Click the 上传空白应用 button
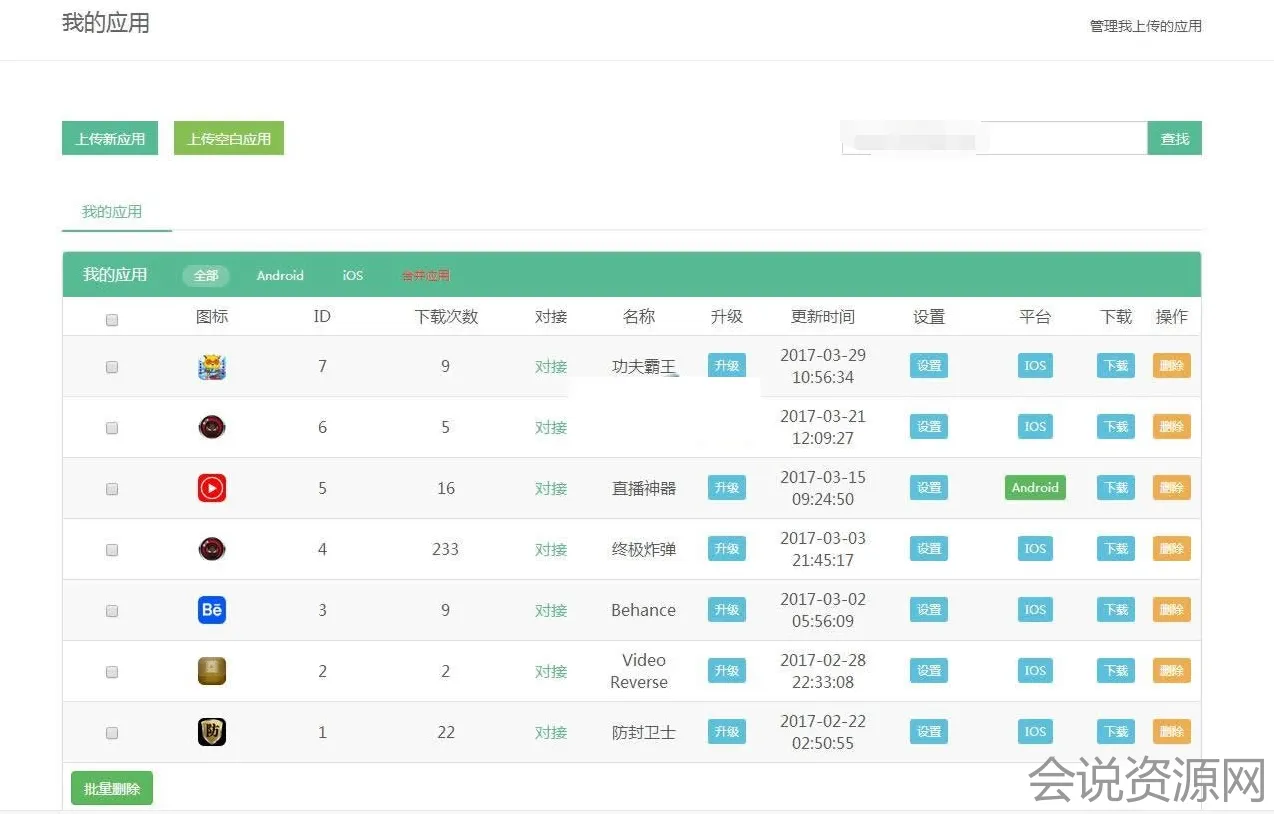The width and height of the screenshot is (1274, 814). pyautogui.click(x=229, y=139)
